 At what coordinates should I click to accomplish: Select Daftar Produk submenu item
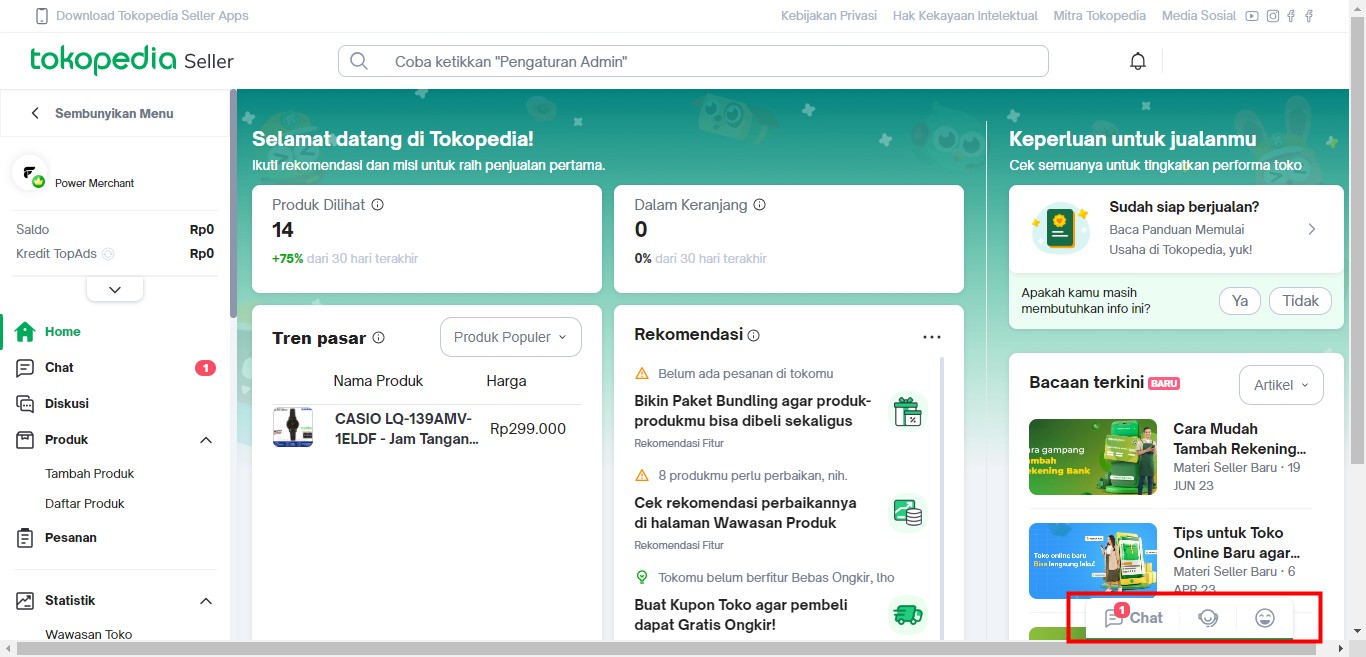(85, 504)
